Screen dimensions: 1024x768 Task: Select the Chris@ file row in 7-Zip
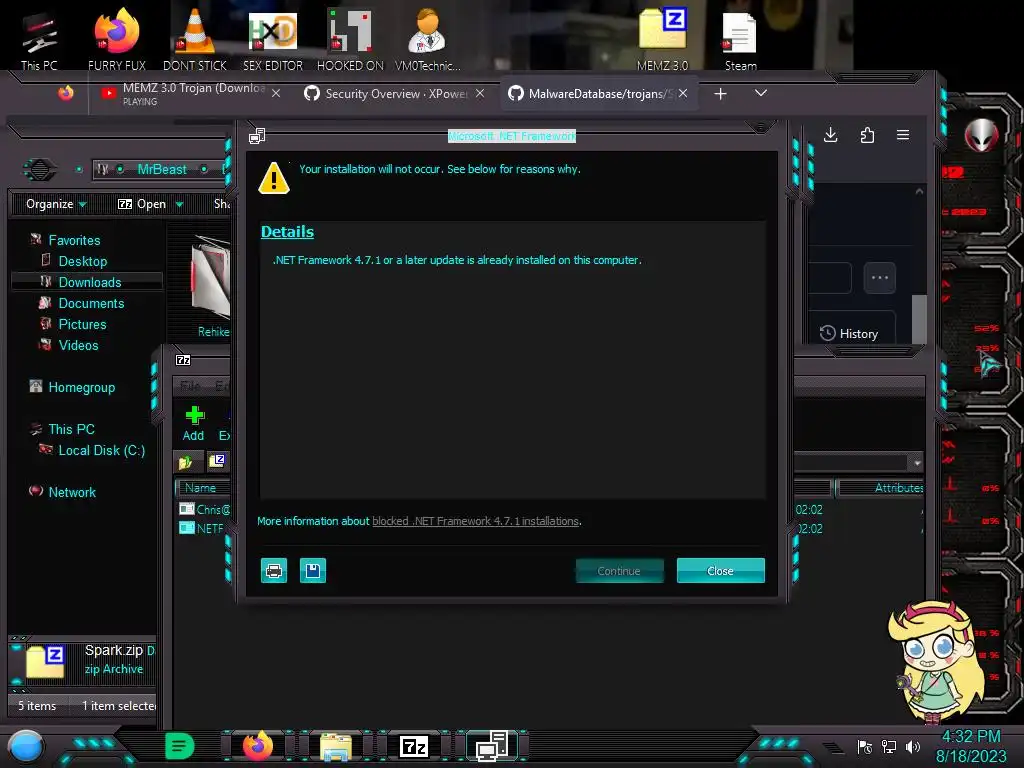tap(205, 509)
